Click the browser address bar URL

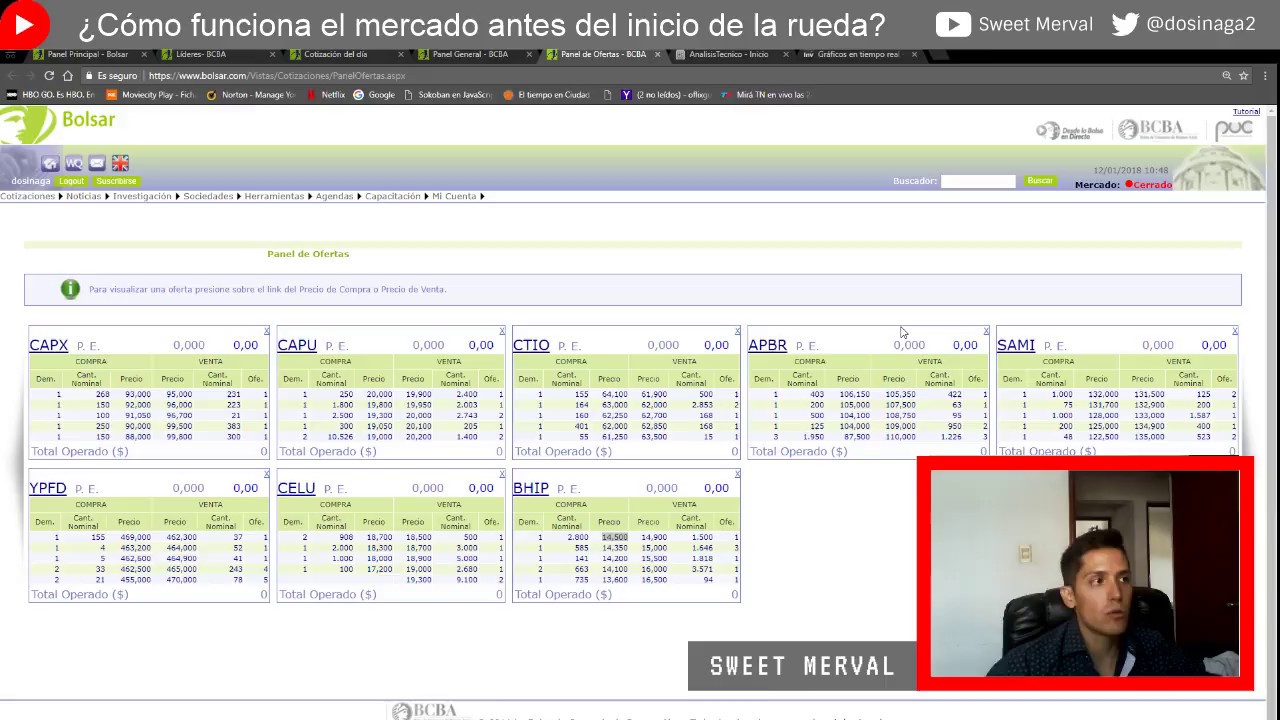point(277,75)
